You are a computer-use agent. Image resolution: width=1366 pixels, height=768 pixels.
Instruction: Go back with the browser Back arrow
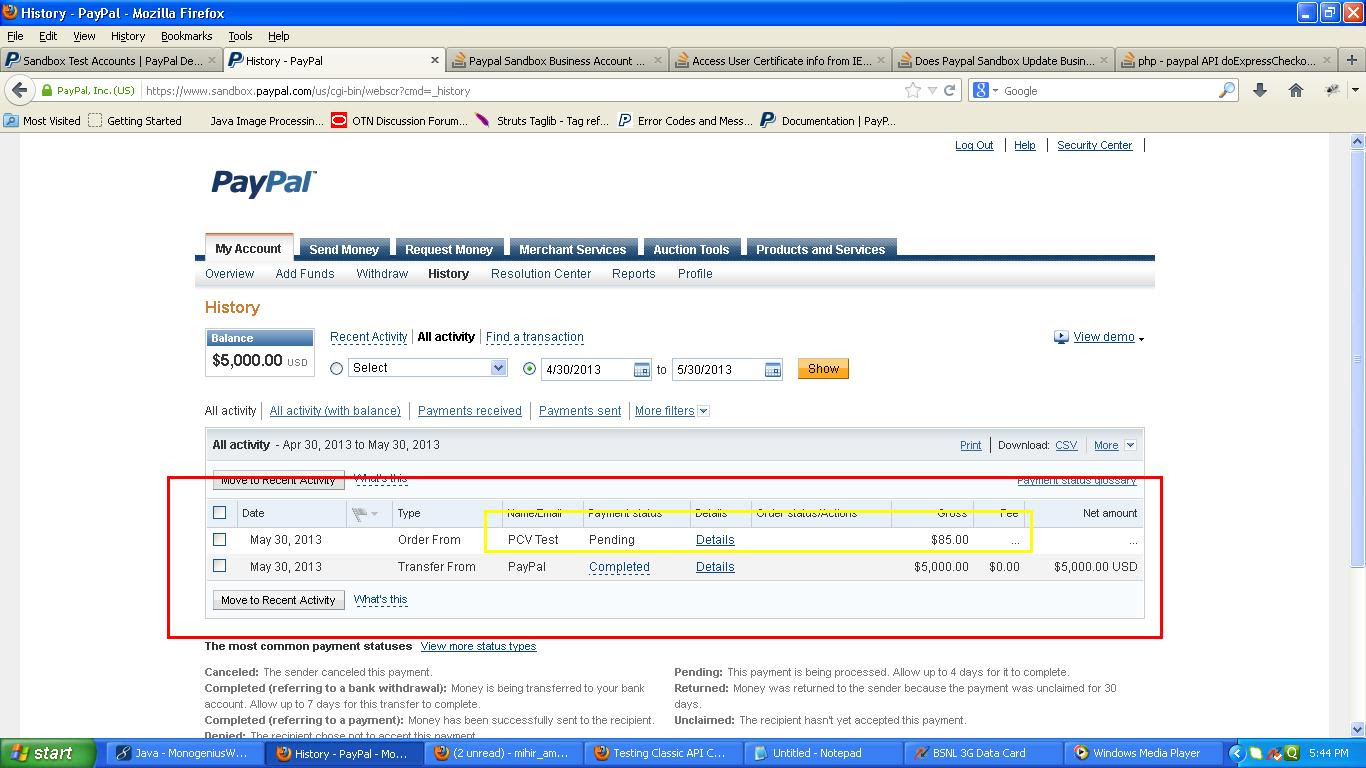click(x=18, y=90)
